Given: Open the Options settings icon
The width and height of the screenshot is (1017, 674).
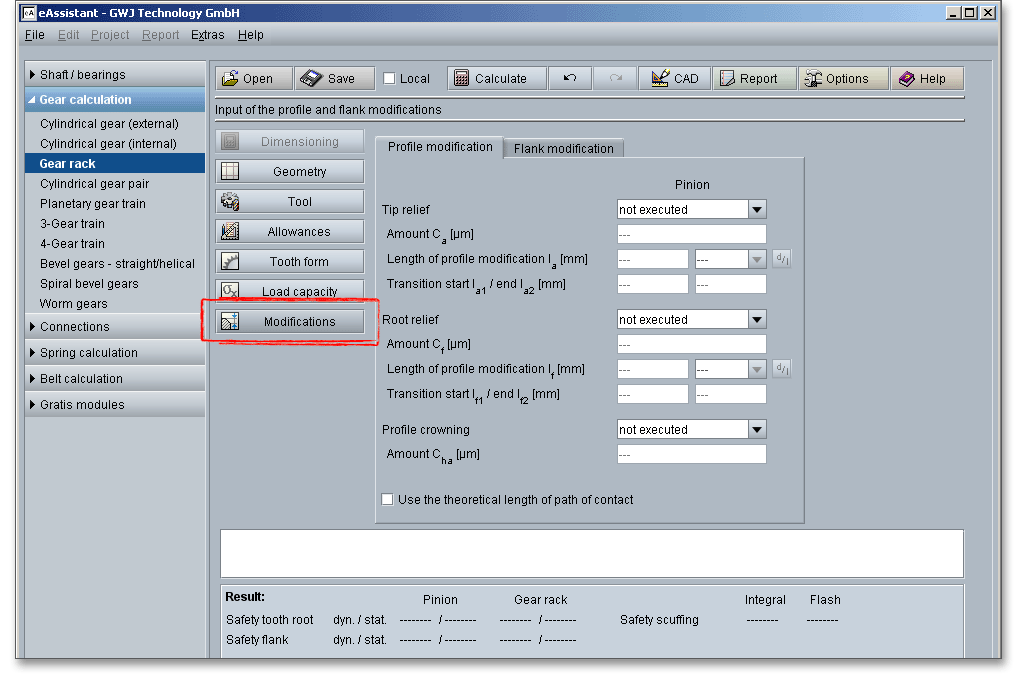Looking at the screenshot, I should point(812,79).
